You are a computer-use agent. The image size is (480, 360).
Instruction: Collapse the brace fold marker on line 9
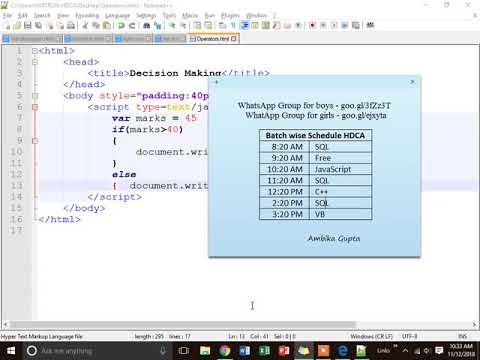[35, 141]
